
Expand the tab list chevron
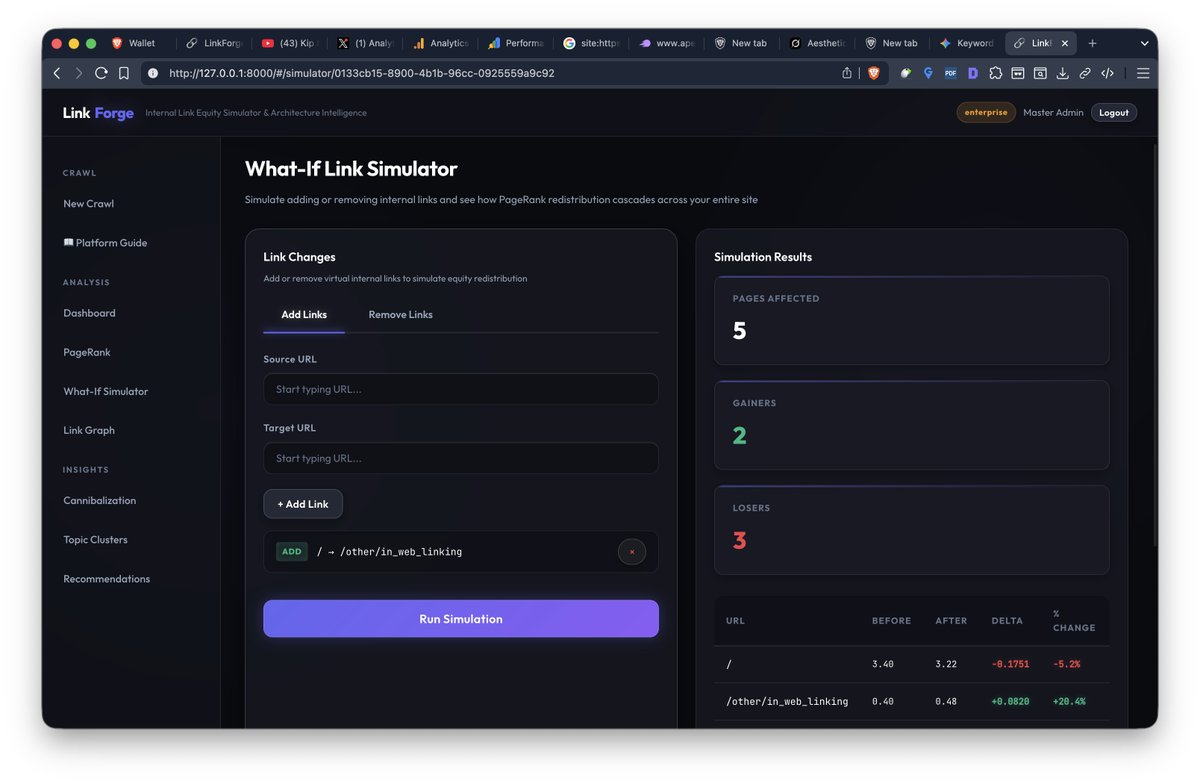click(x=1144, y=43)
